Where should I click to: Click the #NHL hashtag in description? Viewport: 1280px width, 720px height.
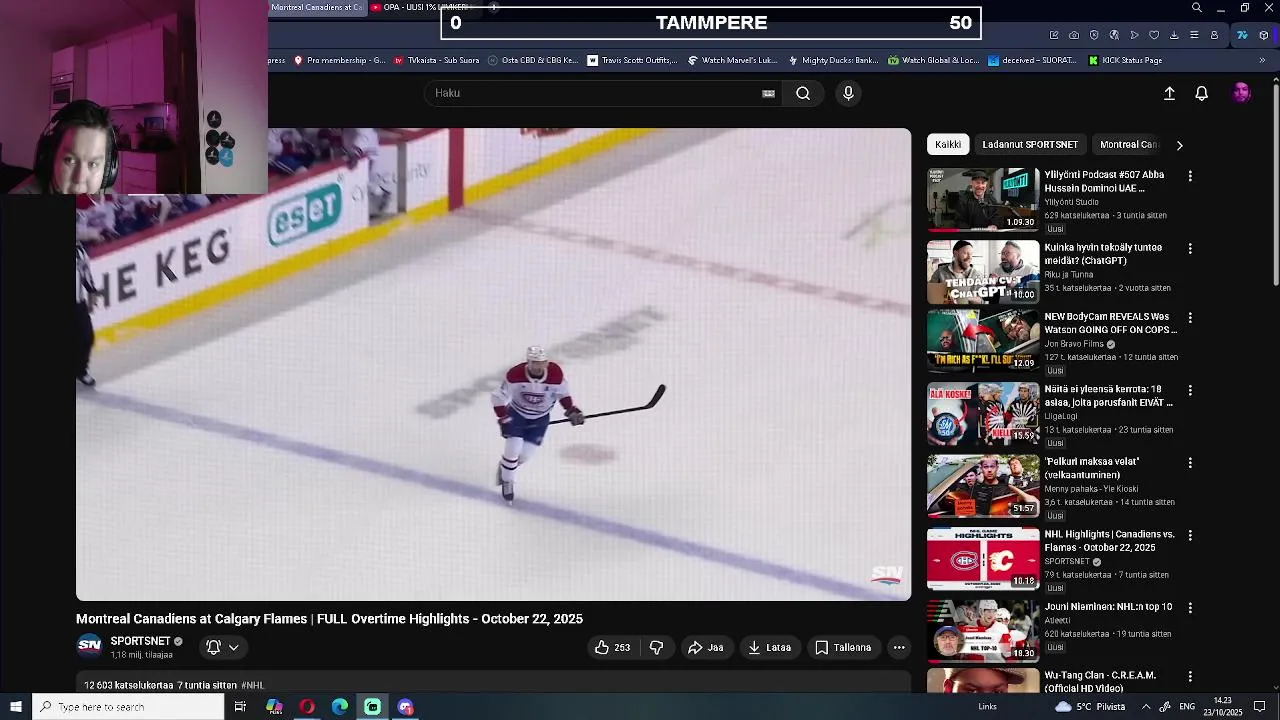pos(252,685)
